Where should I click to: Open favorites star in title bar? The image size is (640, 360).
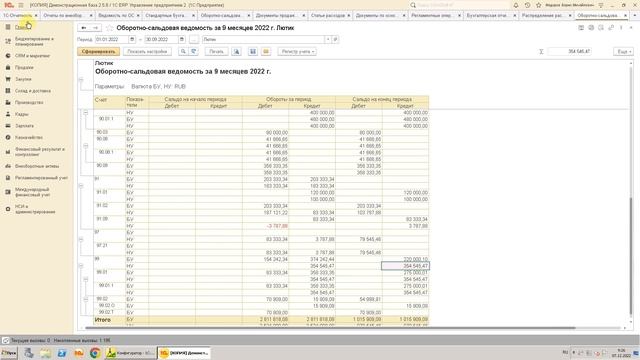(539, 5)
